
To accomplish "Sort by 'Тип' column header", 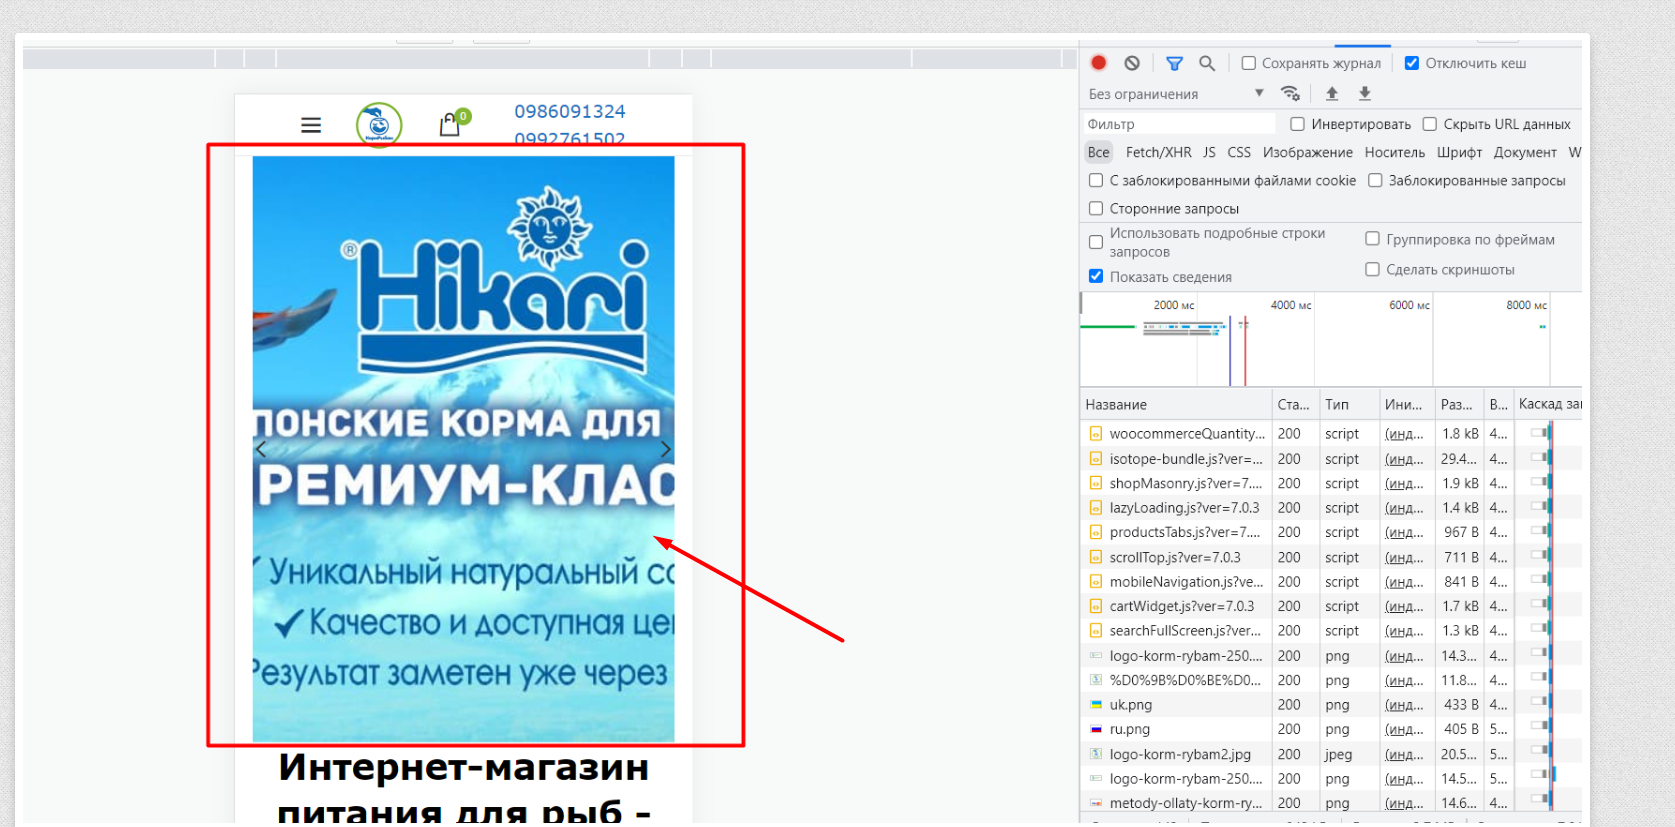I will (1348, 405).
